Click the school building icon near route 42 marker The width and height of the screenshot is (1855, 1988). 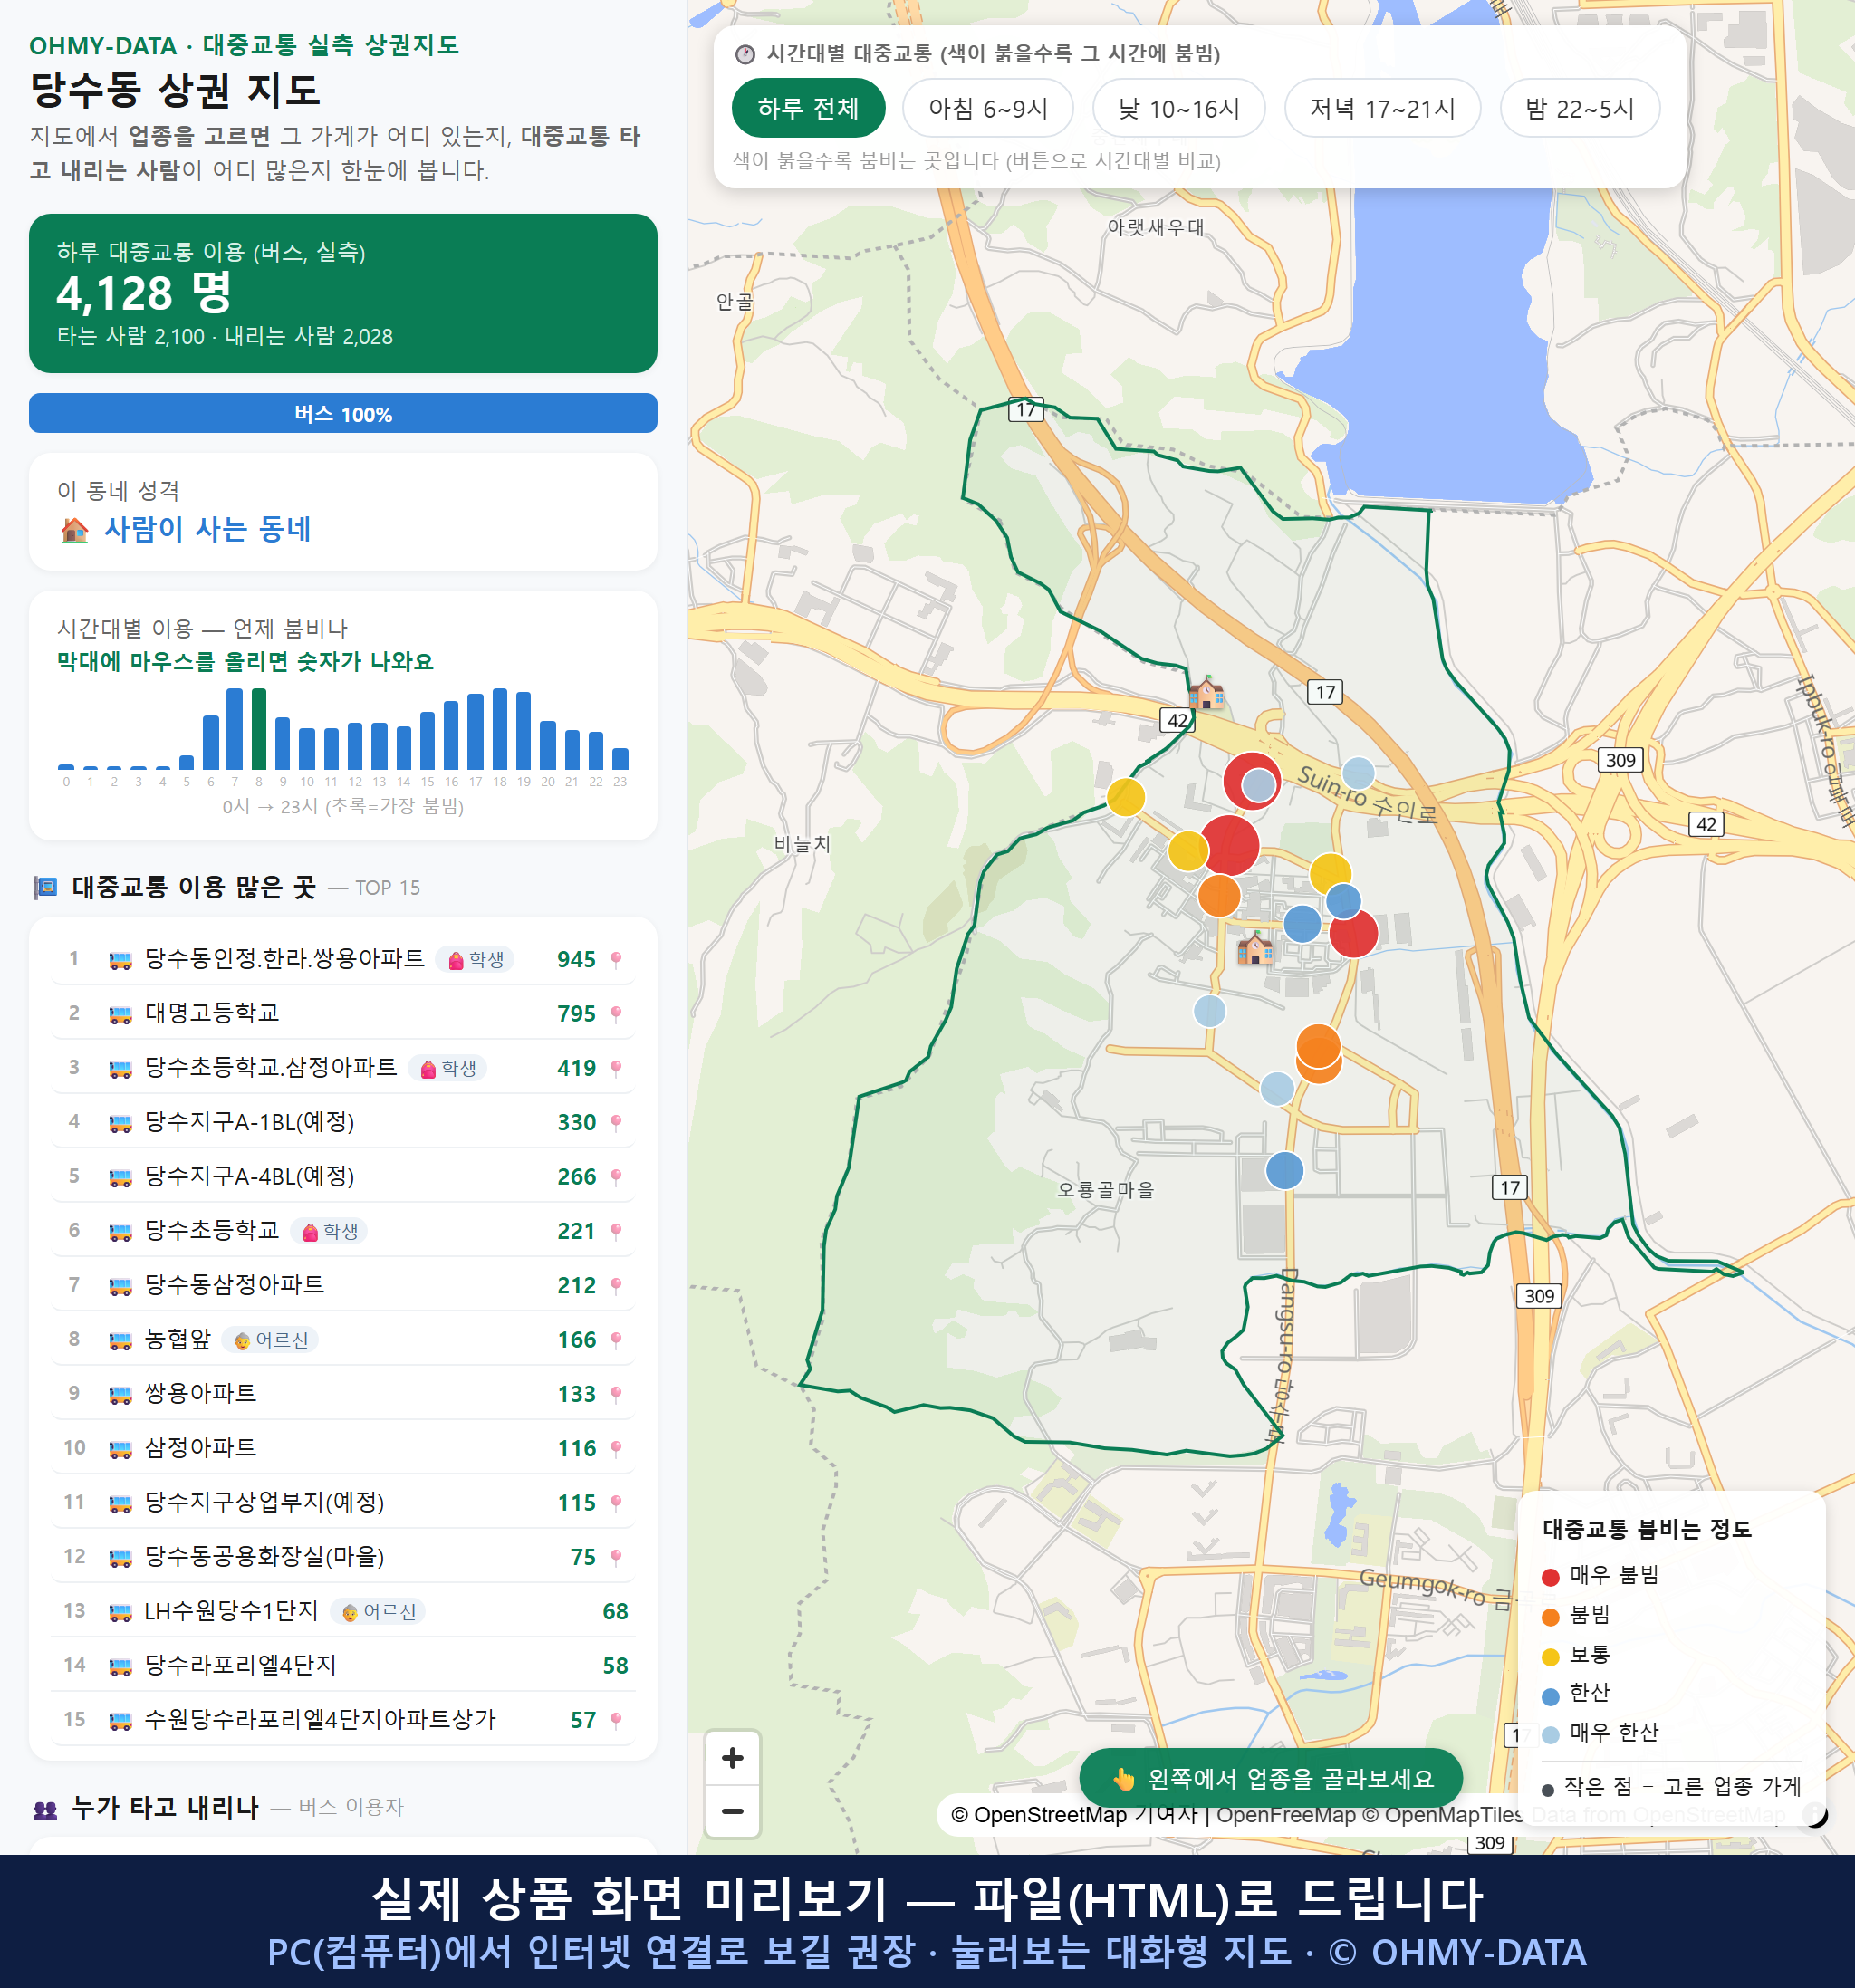(x=1207, y=691)
